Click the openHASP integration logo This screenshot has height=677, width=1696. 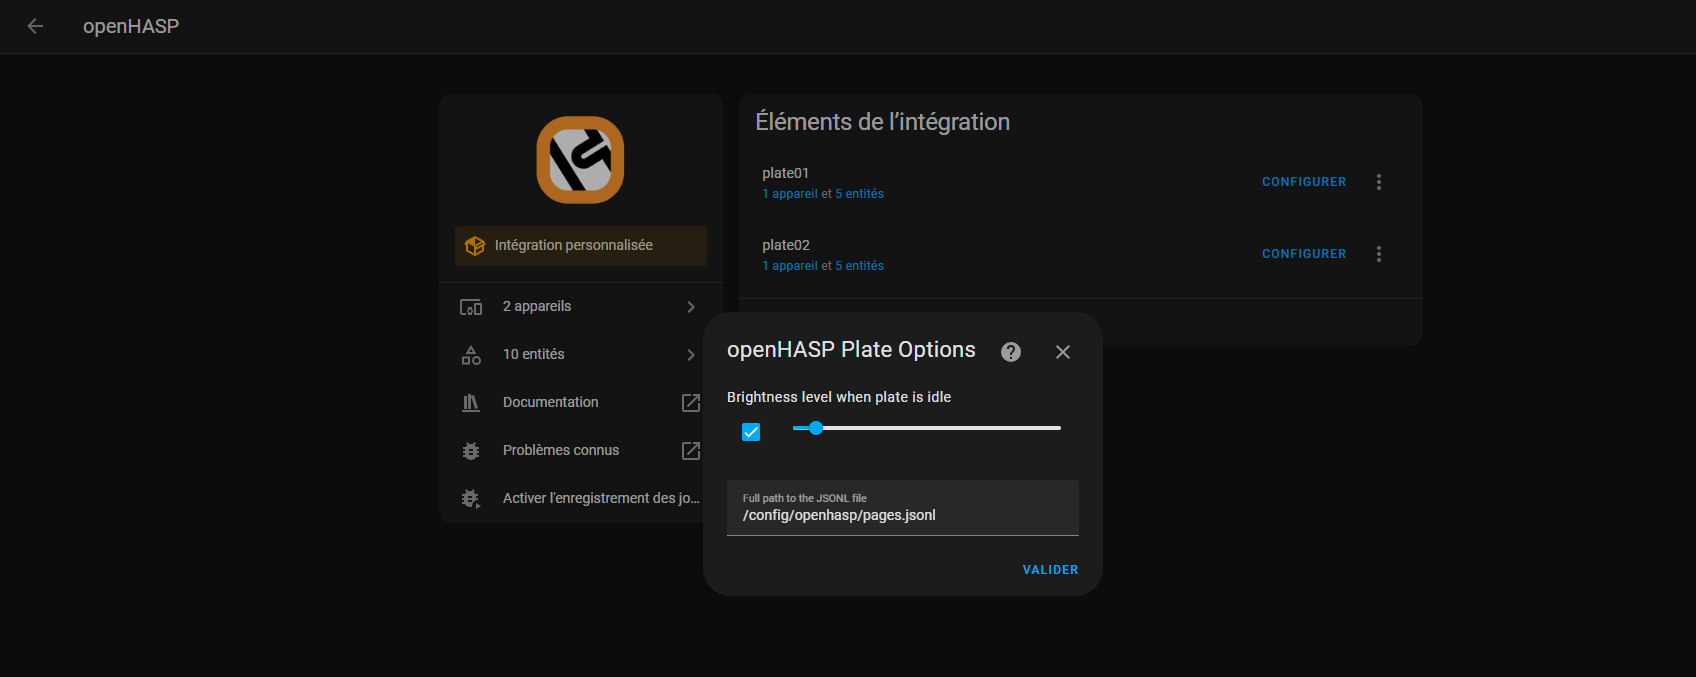point(580,160)
